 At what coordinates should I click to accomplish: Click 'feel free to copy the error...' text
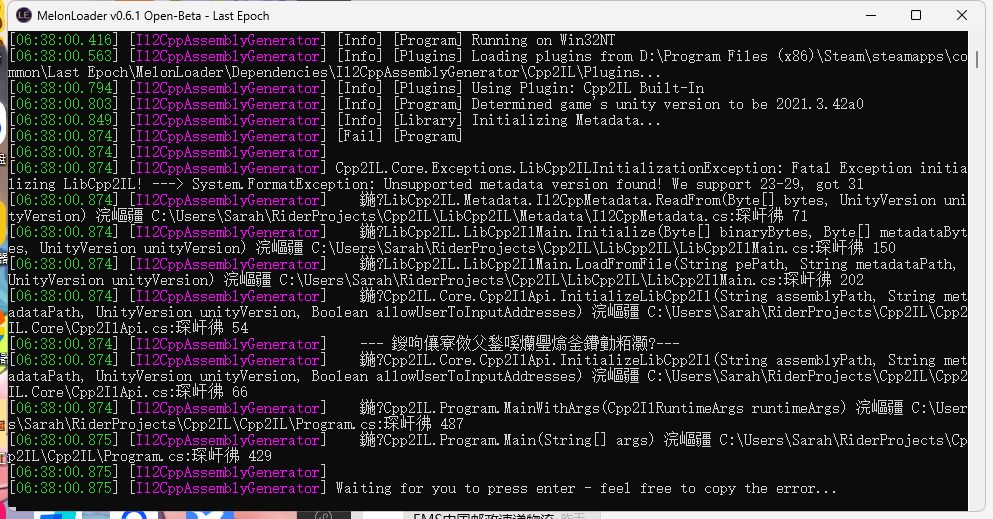718,488
